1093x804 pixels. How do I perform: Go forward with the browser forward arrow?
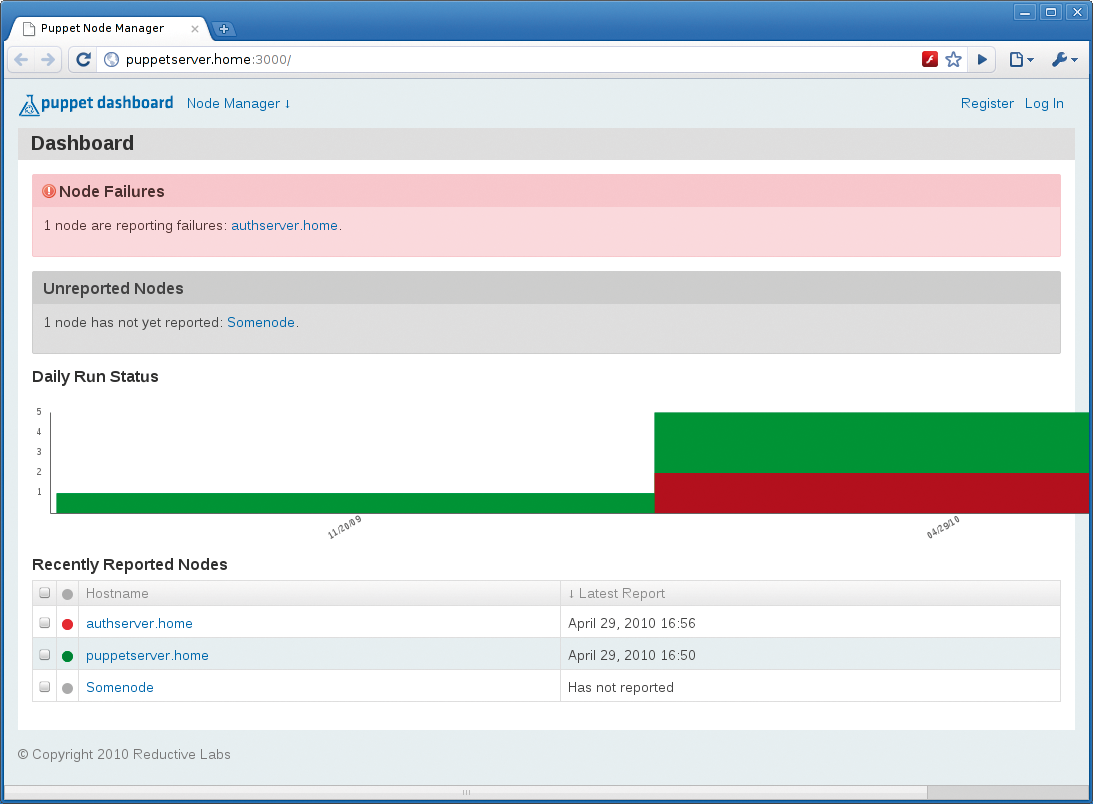(x=47, y=60)
